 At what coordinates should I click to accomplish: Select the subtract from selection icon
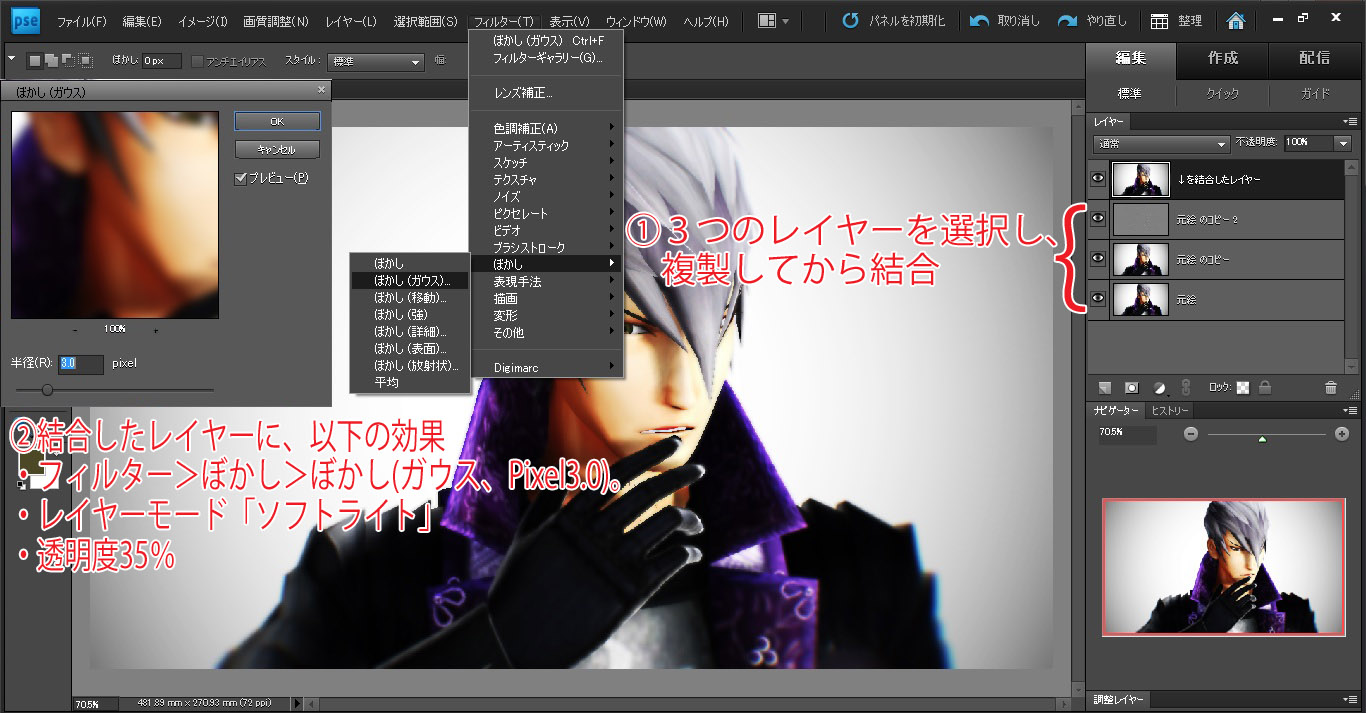pyautogui.click(x=67, y=61)
